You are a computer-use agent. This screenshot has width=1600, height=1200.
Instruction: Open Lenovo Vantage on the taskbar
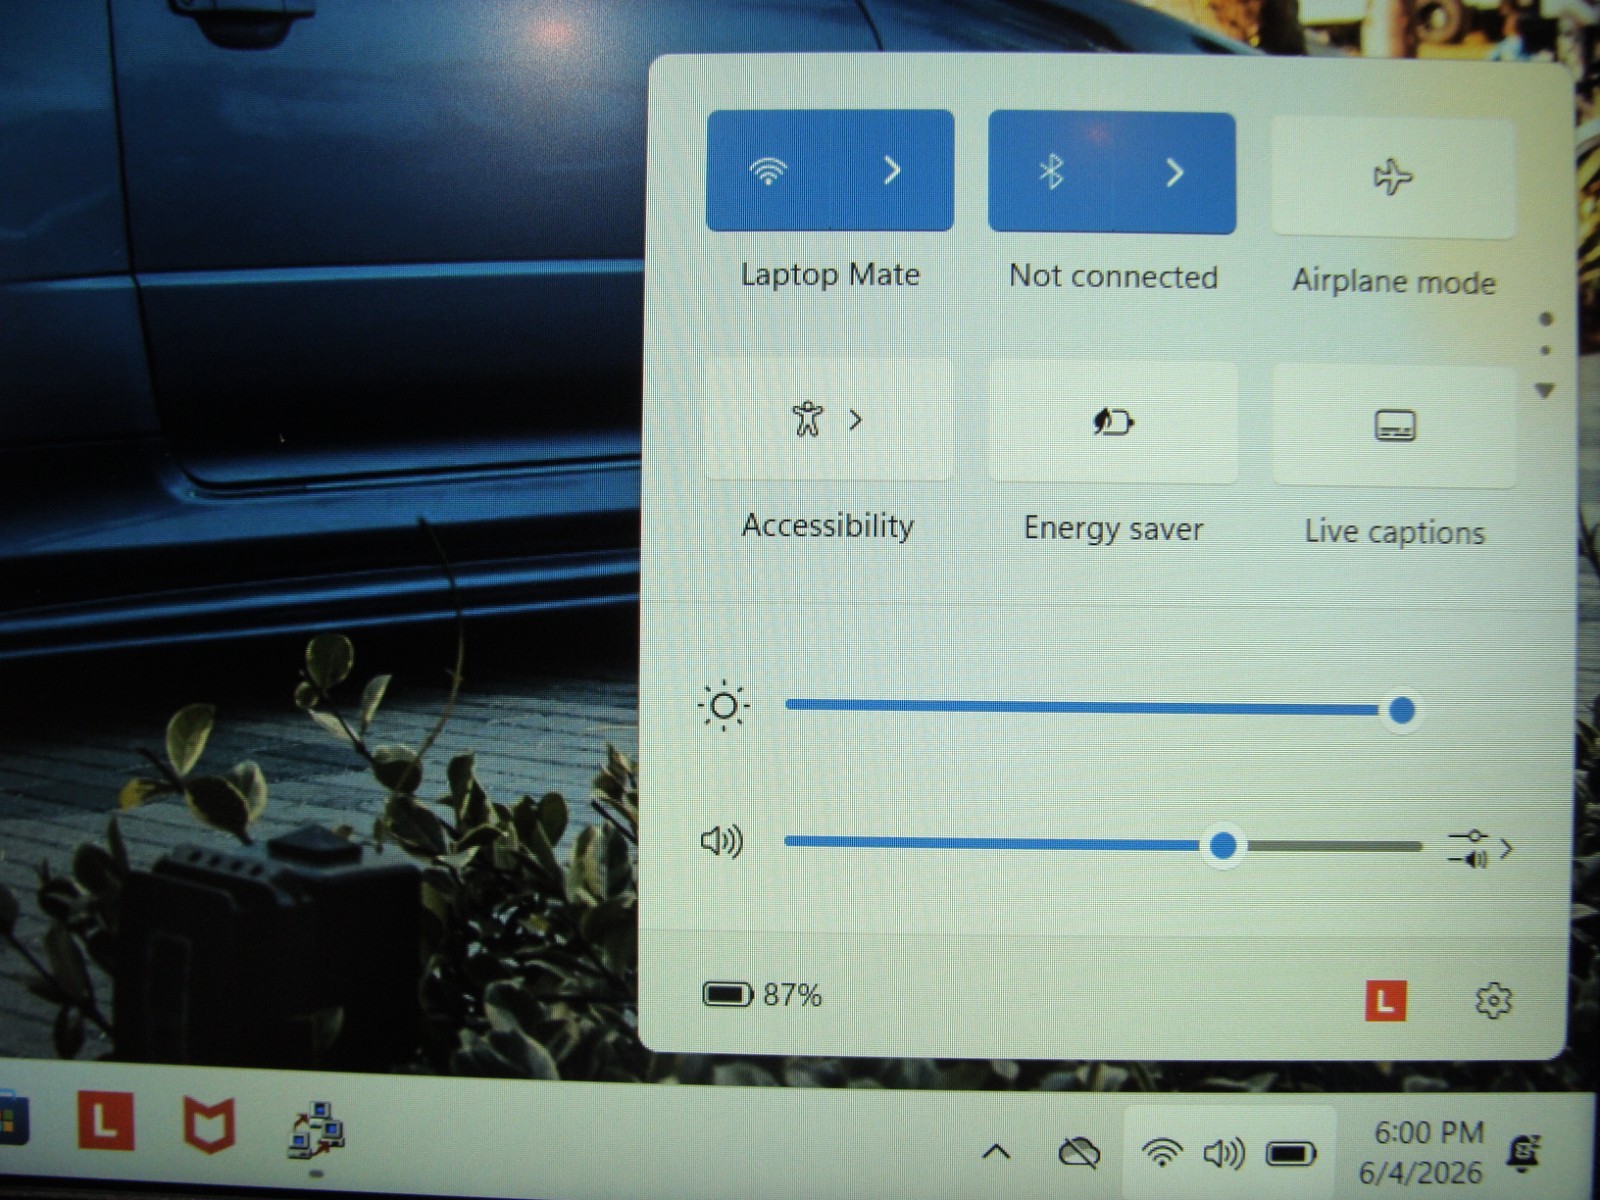(x=106, y=1121)
